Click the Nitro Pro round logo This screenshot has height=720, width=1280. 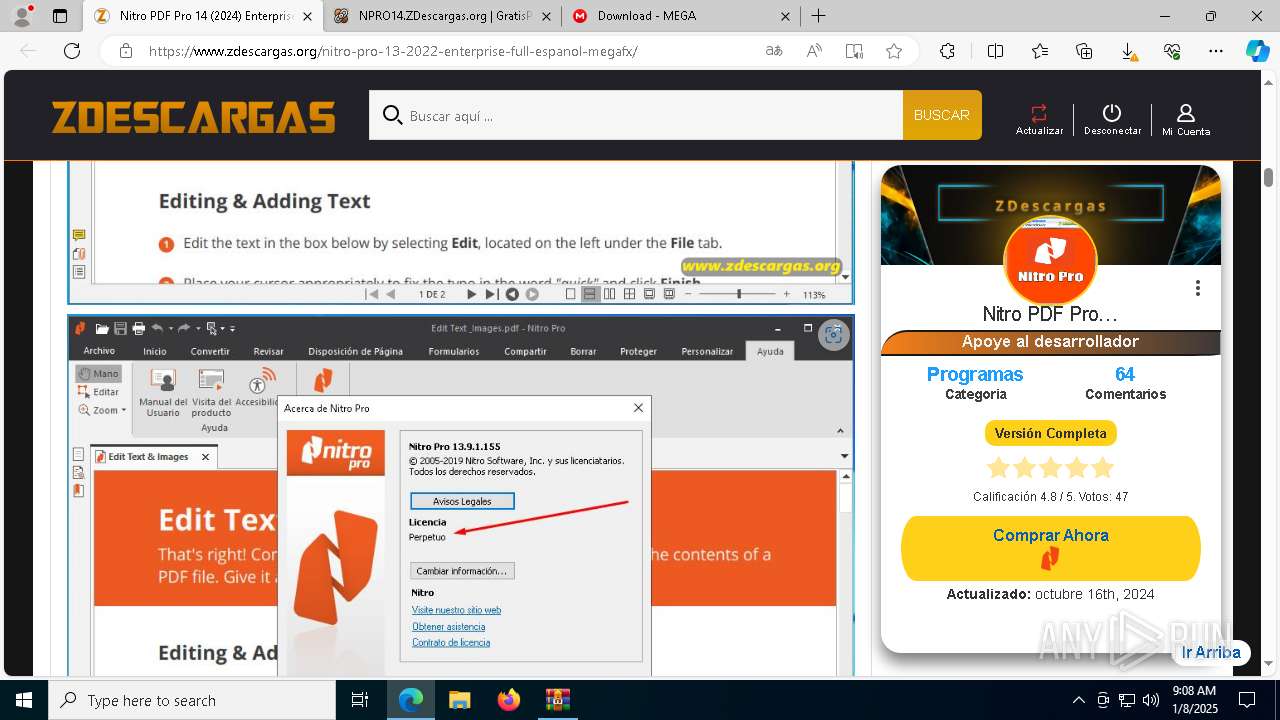coord(1050,262)
